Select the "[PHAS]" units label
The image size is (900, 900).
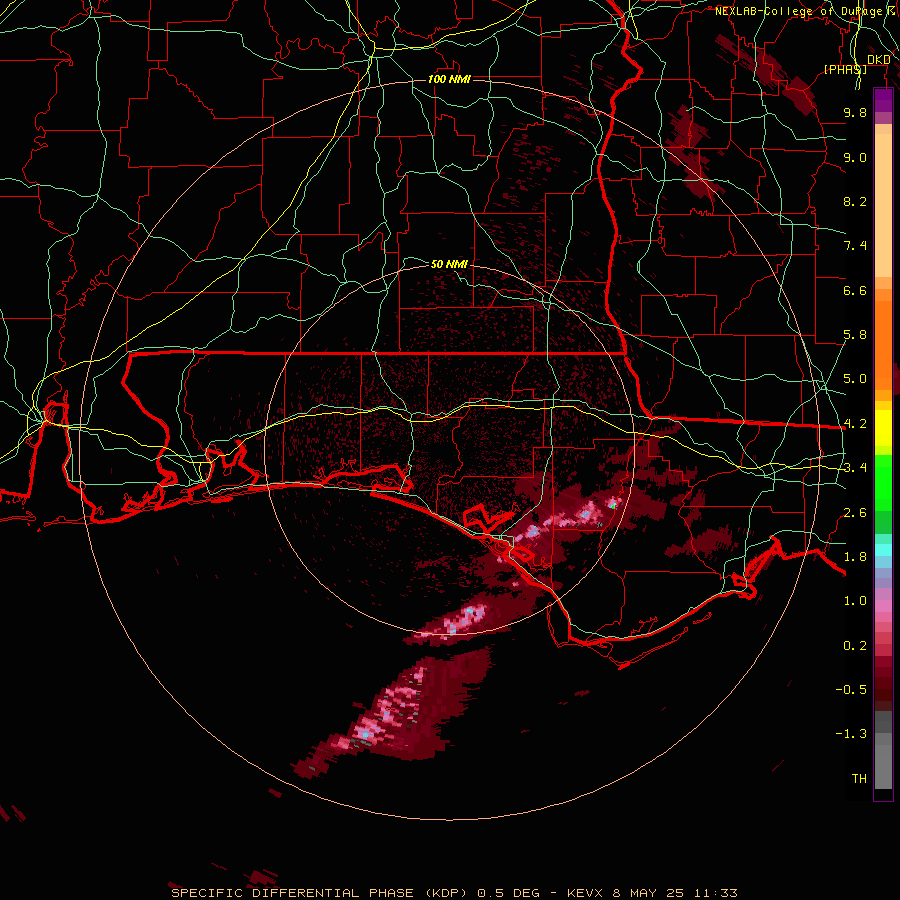[845, 69]
